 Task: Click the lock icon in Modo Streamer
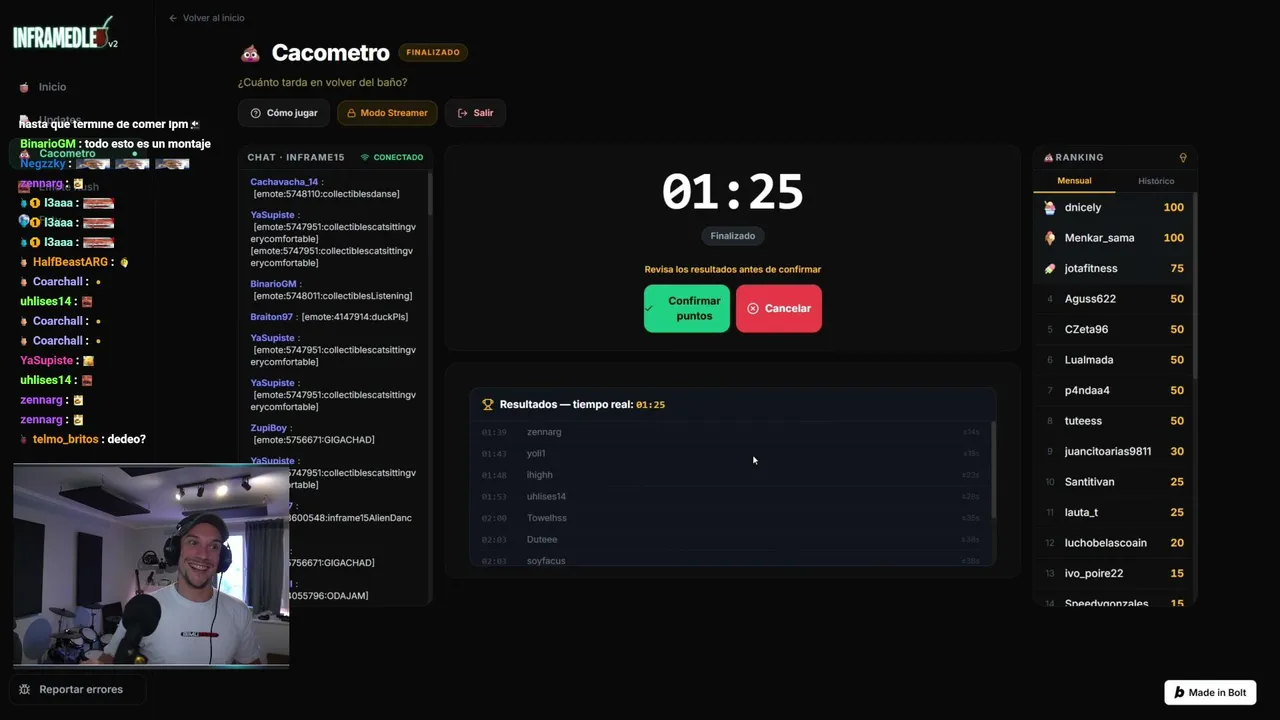(x=351, y=113)
